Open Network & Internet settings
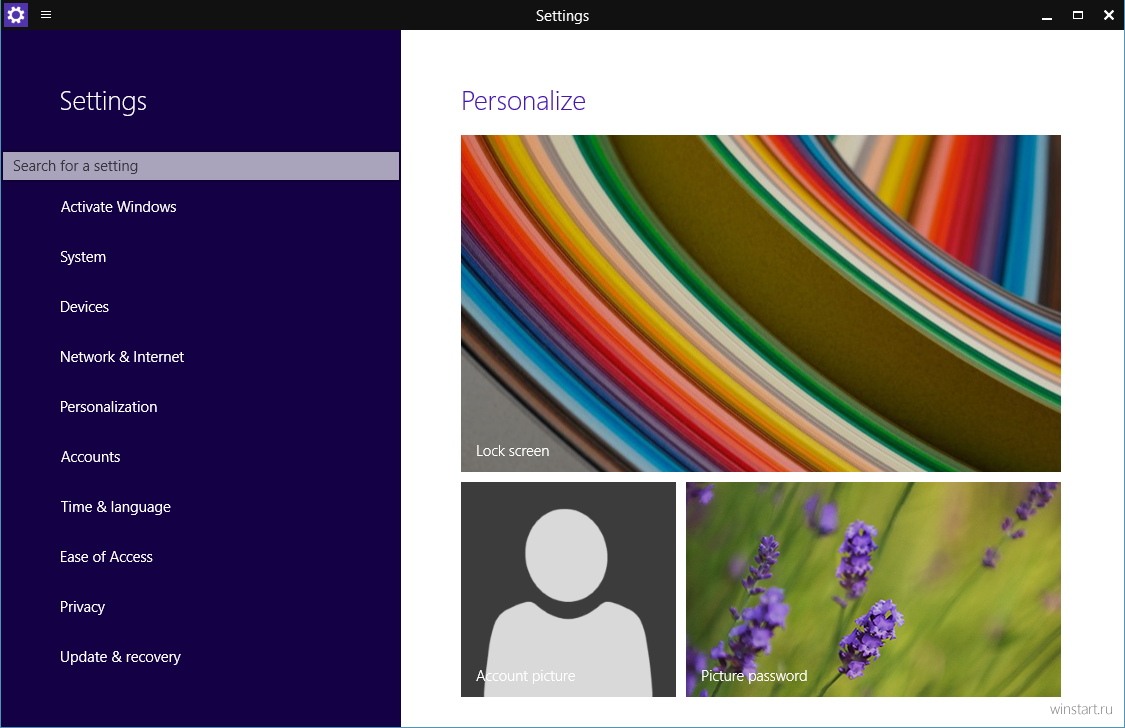1125x728 pixels. 122,356
